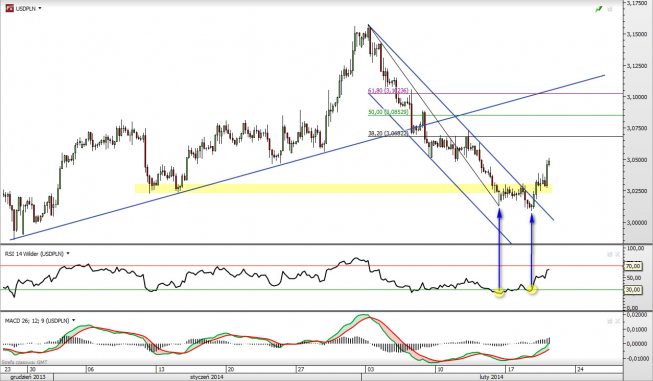This screenshot has width=653, height=381.
Task: Expand the MACD 26; 12; 9 dropdown arrow
Action: tap(74, 321)
